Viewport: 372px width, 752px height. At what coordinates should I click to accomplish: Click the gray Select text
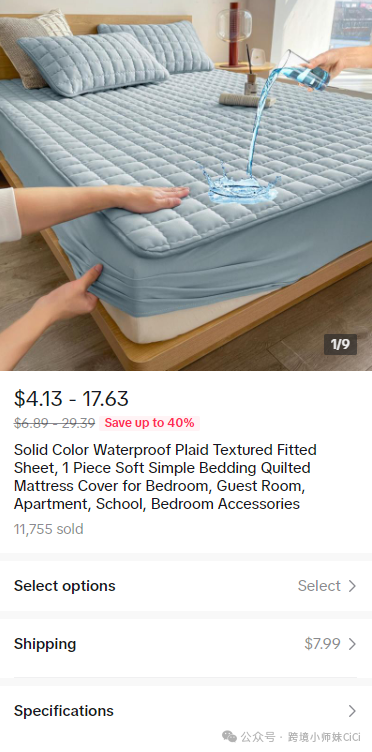pos(319,586)
